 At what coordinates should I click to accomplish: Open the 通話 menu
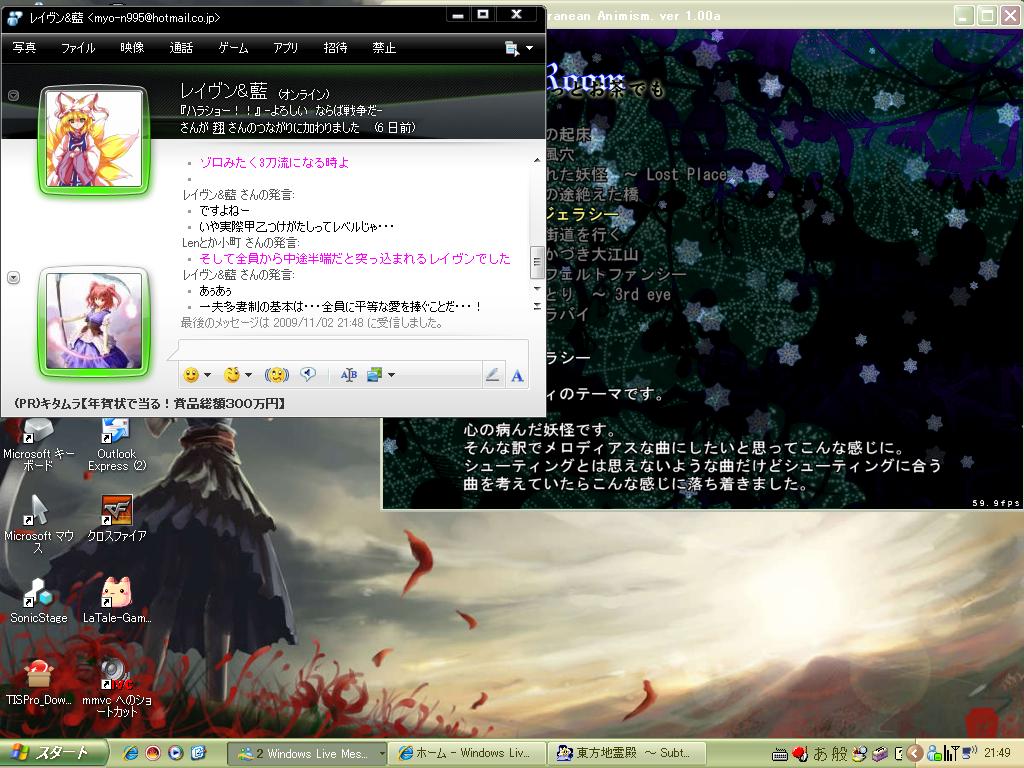(x=181, y=48)
